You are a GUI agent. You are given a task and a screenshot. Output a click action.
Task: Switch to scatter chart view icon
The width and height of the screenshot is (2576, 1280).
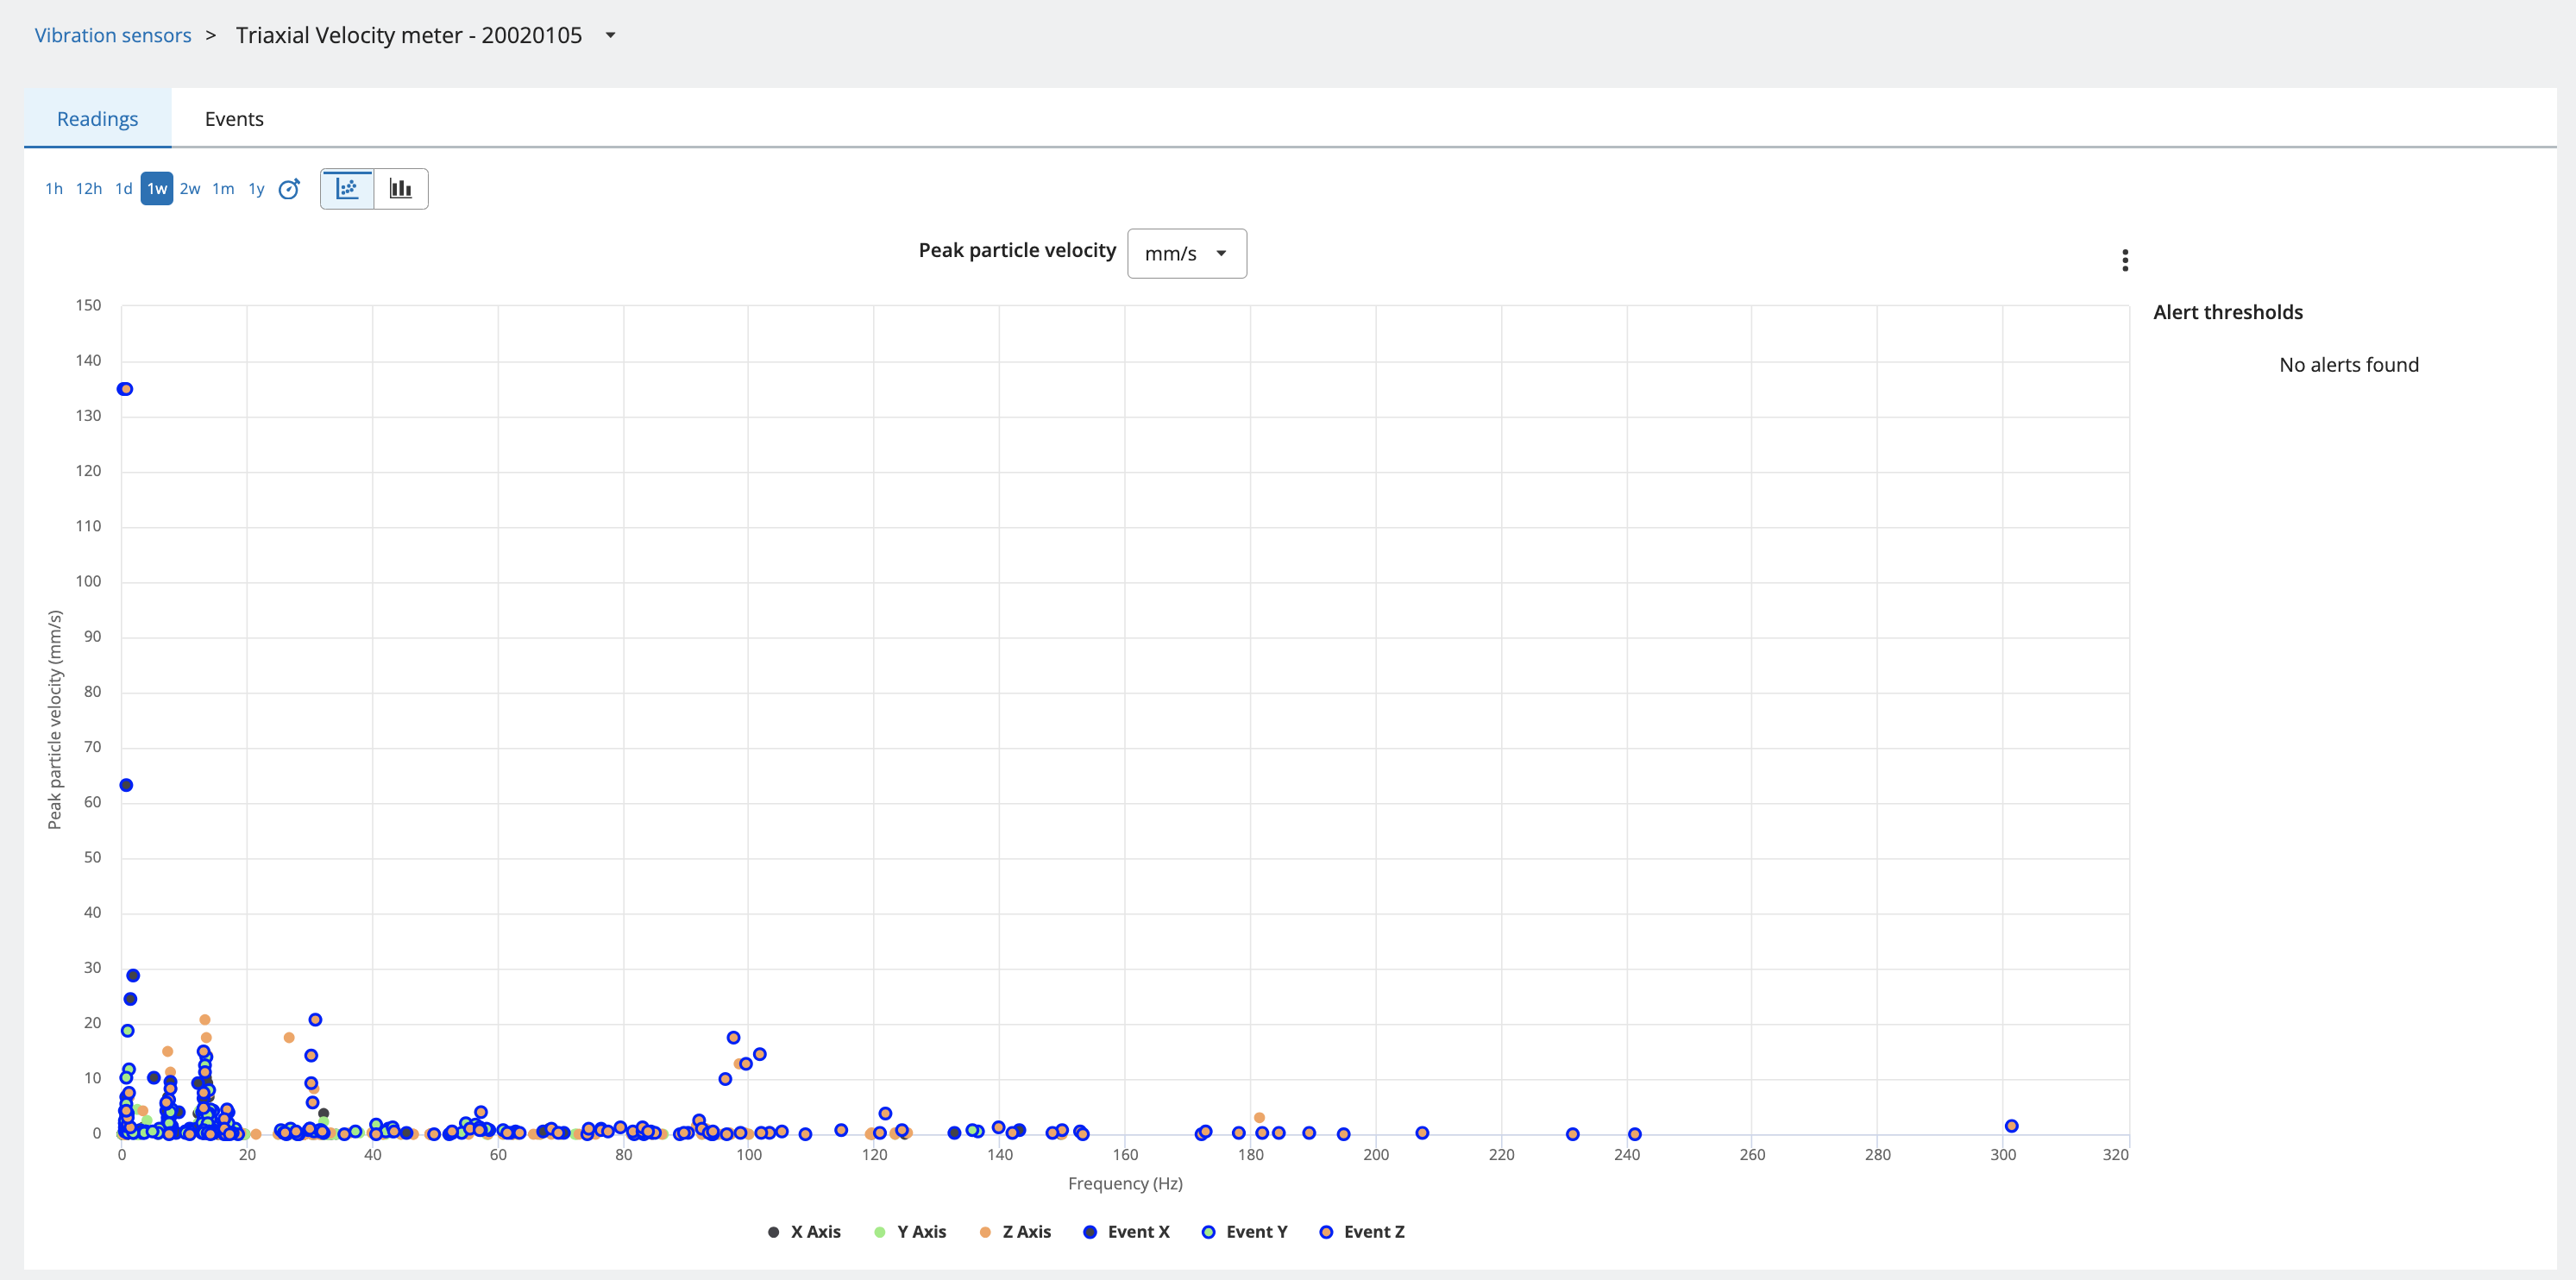pos(347,189)
